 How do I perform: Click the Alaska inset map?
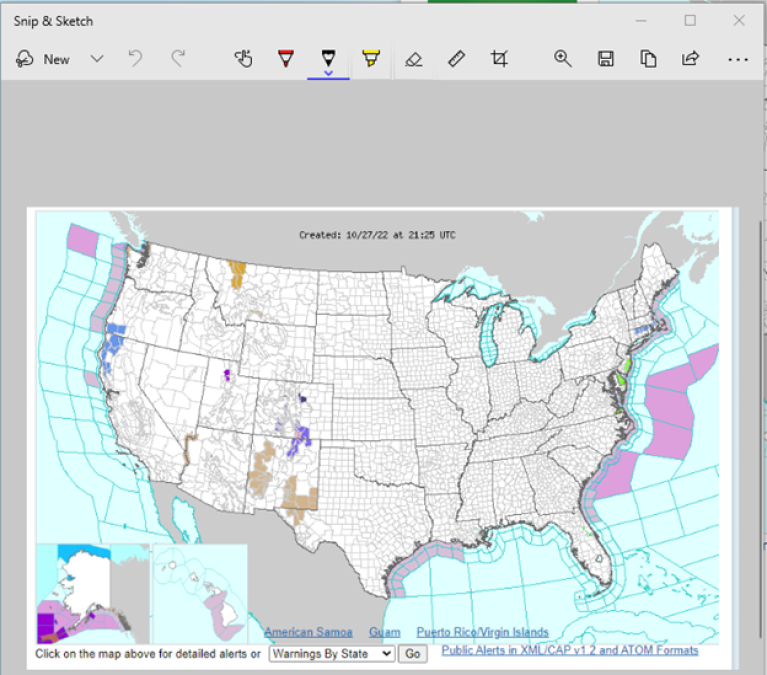coord(93,594)
